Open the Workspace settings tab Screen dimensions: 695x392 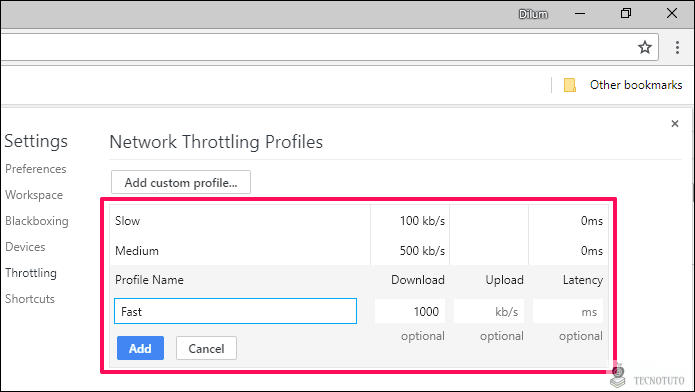tap(34, 195)
